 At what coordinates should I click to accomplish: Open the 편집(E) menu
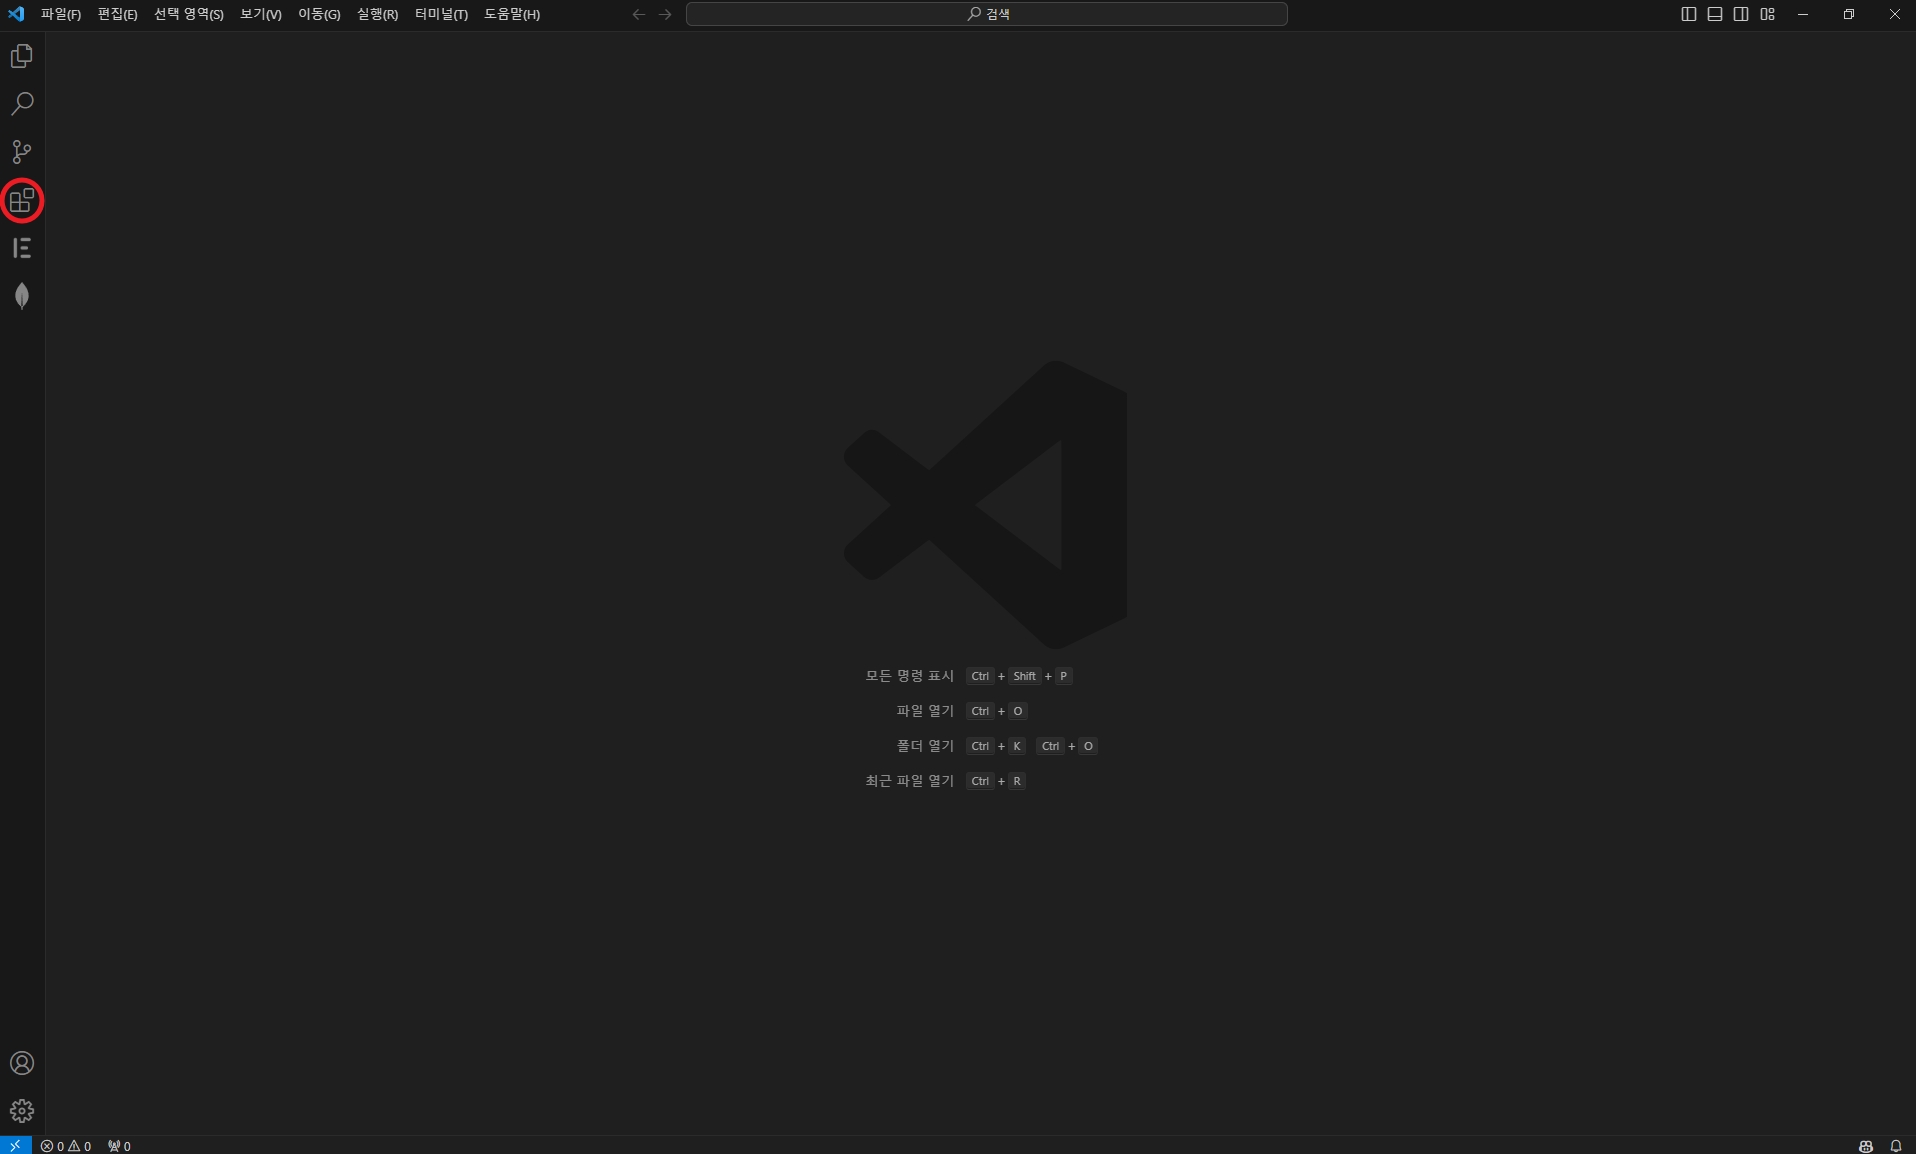118,14
